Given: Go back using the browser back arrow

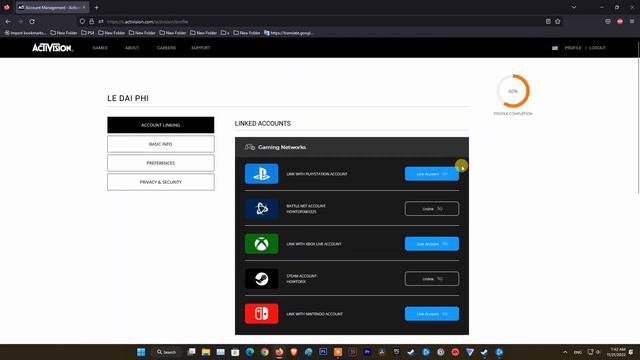Looking at the screenshot, I should pyautogui.click(x=8, y=21).
